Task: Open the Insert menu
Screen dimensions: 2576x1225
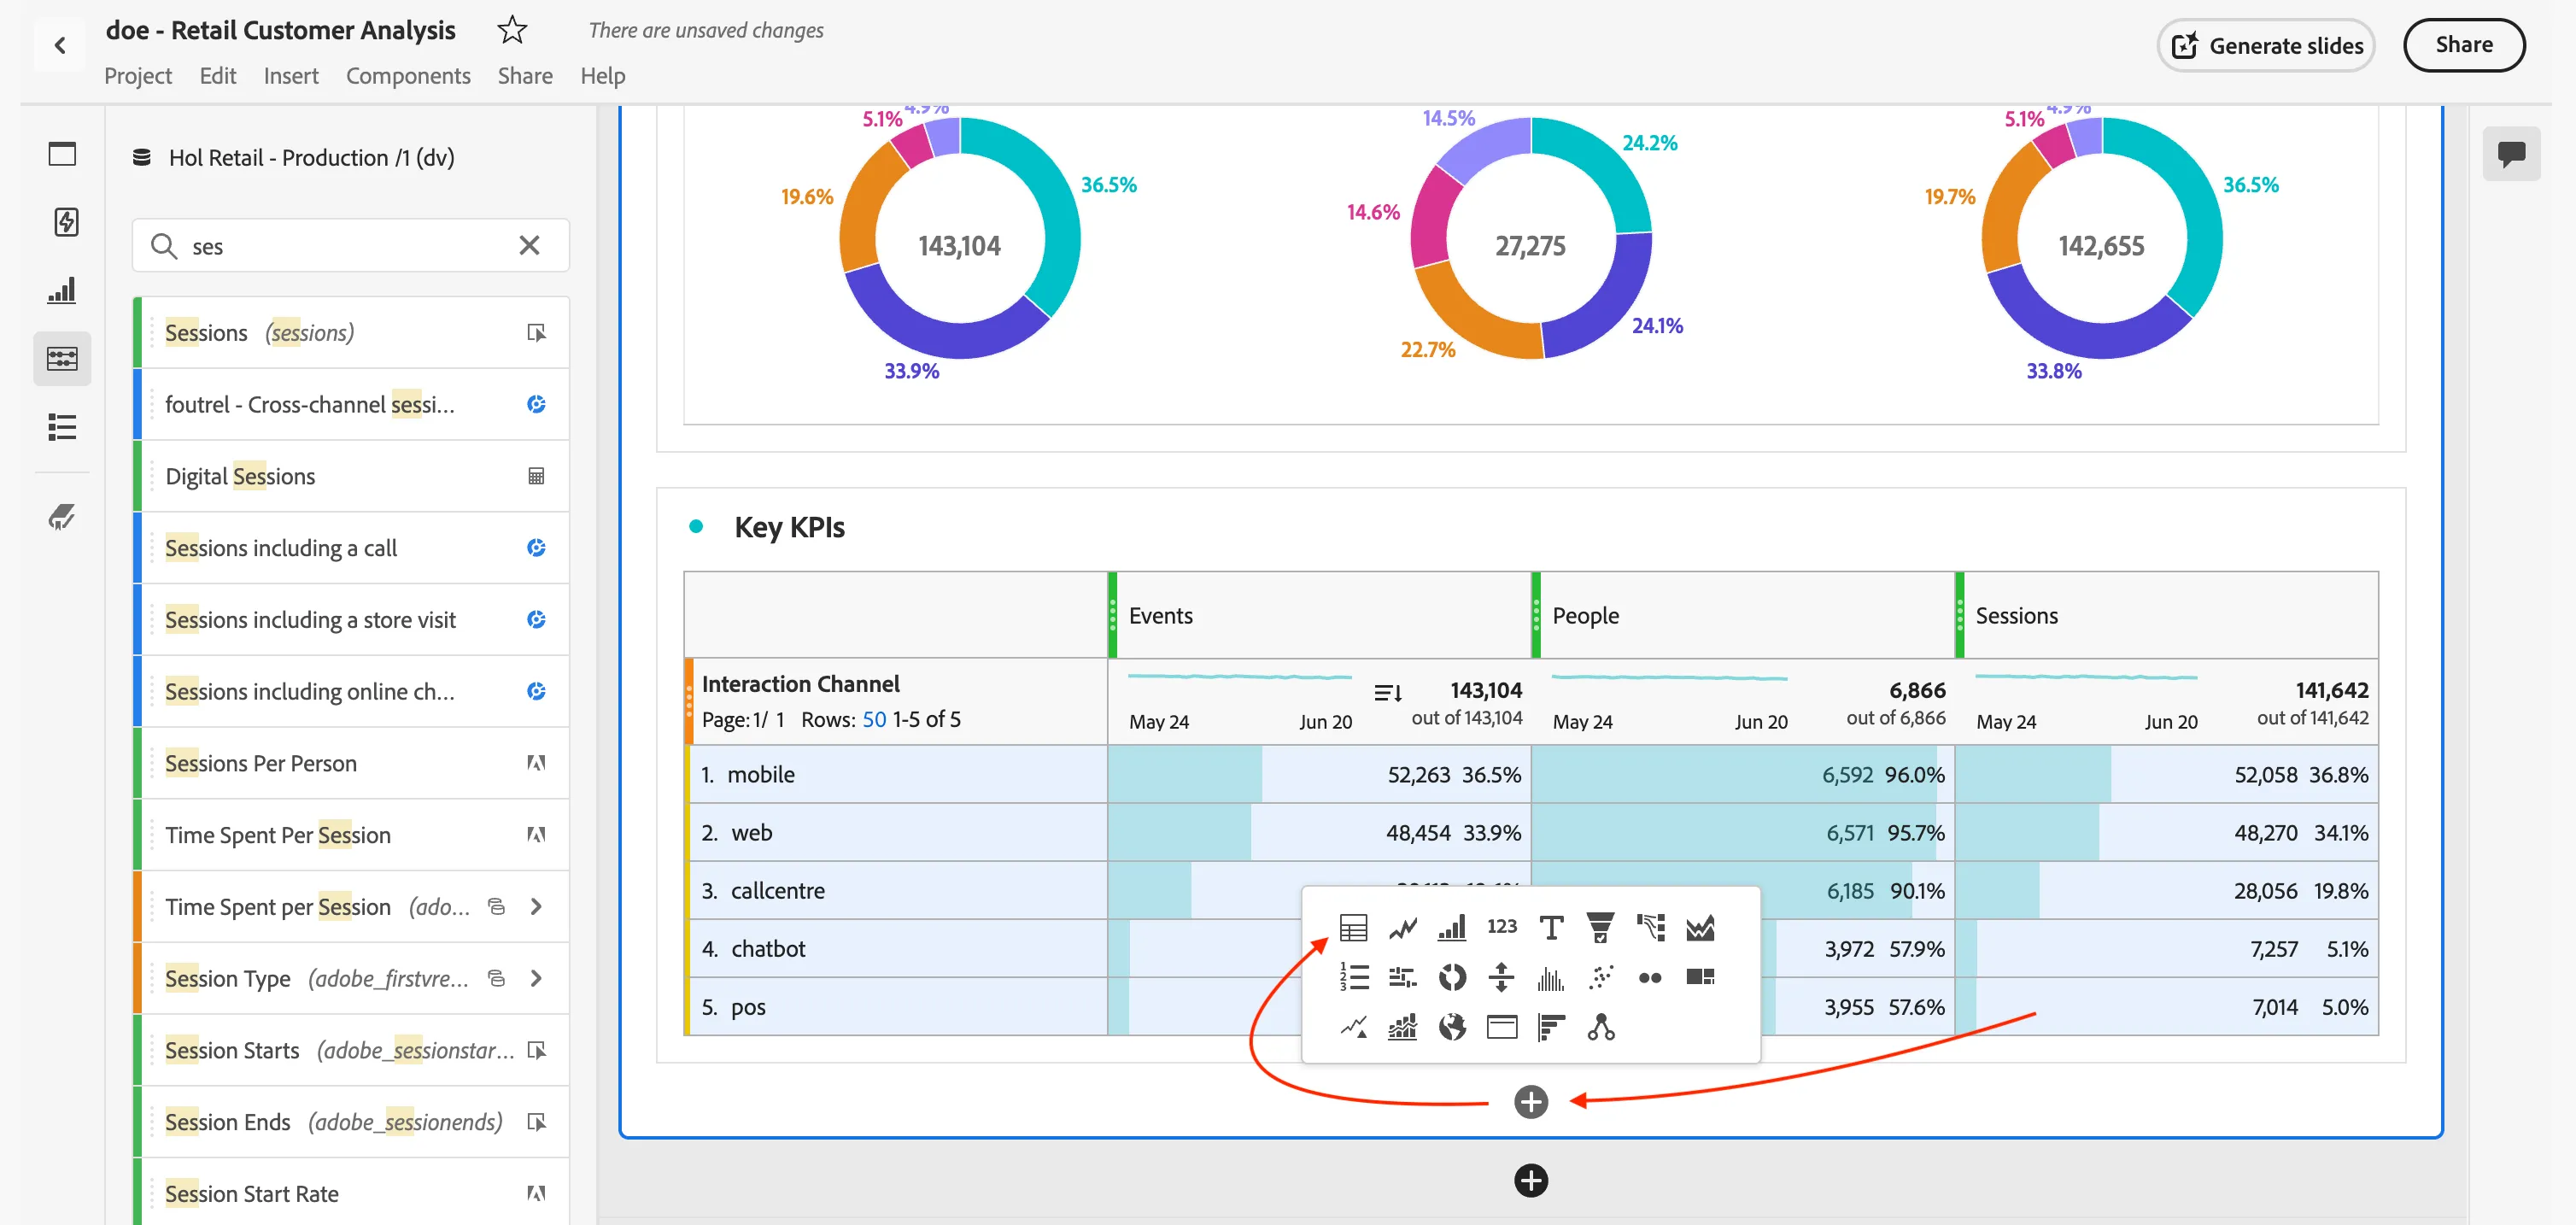Action: pos(291,76)
